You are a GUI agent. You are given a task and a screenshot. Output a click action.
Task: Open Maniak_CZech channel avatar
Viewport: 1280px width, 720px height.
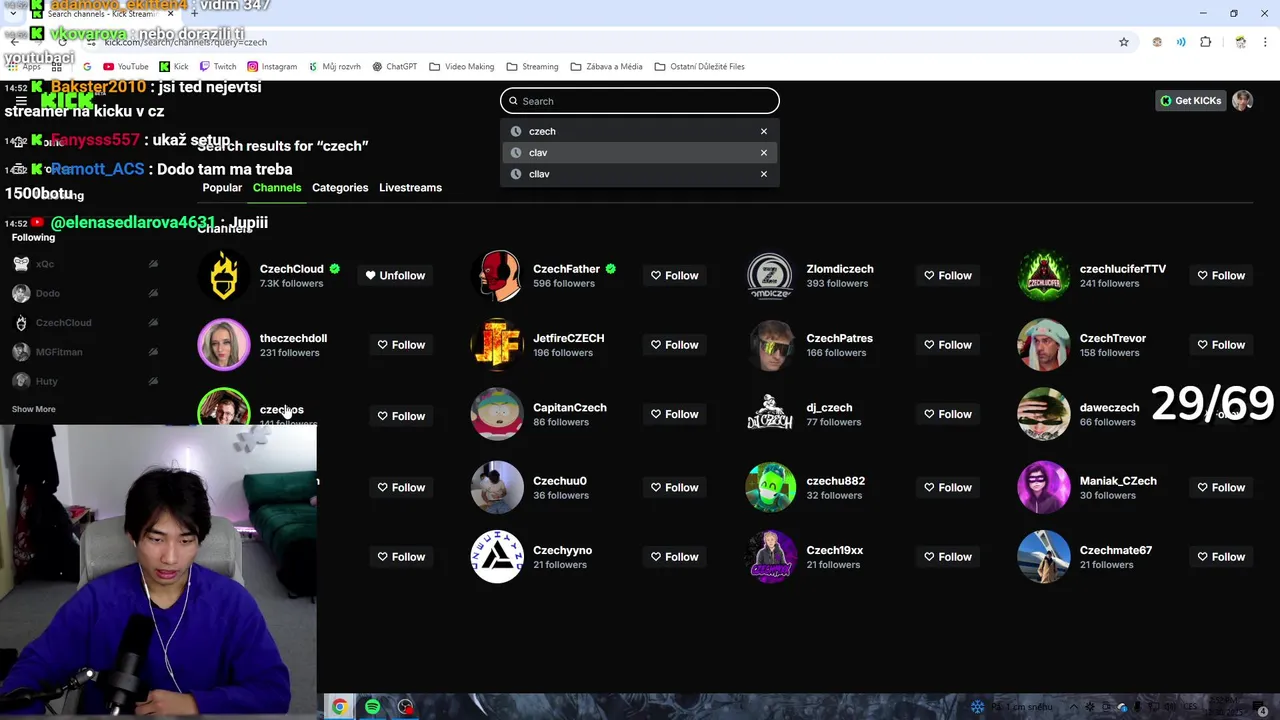1044,487
